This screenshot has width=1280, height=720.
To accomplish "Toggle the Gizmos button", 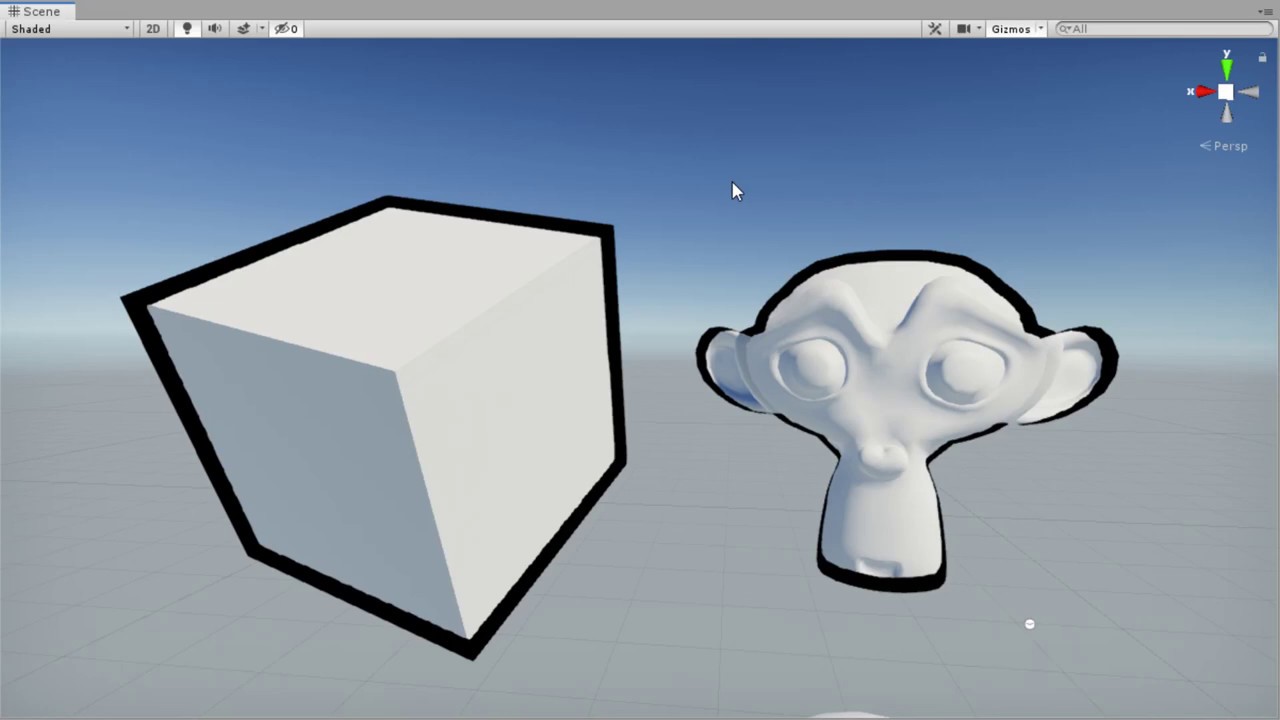I will coord(1010,29).
